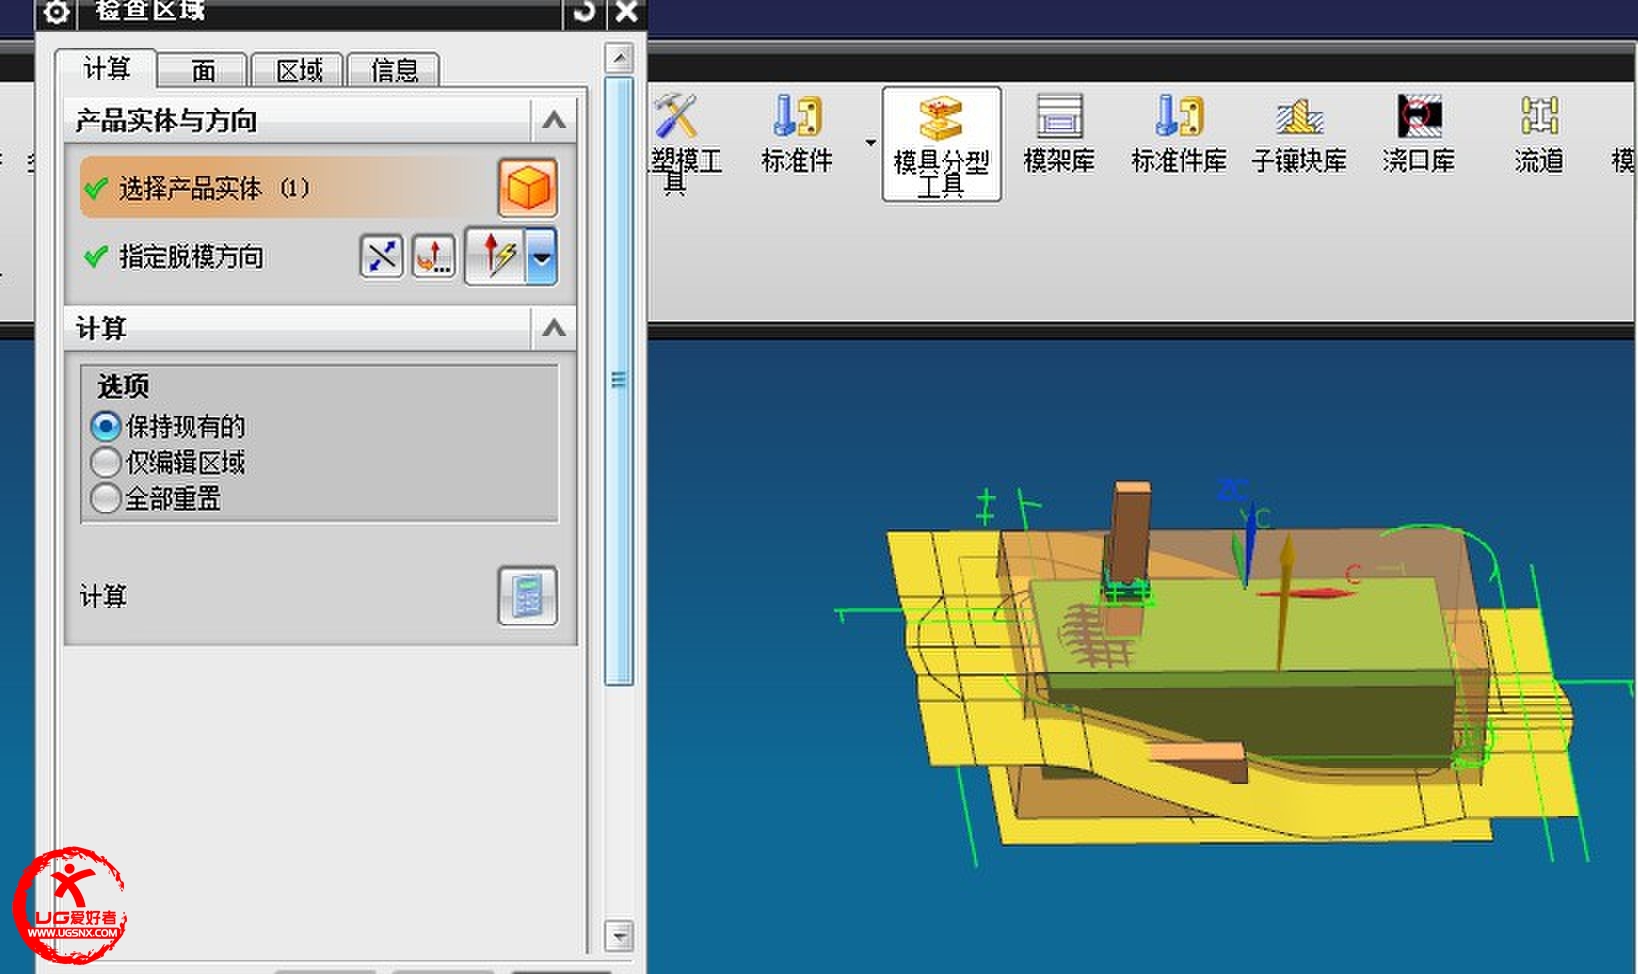Screen dimensions: 1638x974
Task: Open the 子镶块库 sub-insert library
Action: coord(1299,134)
